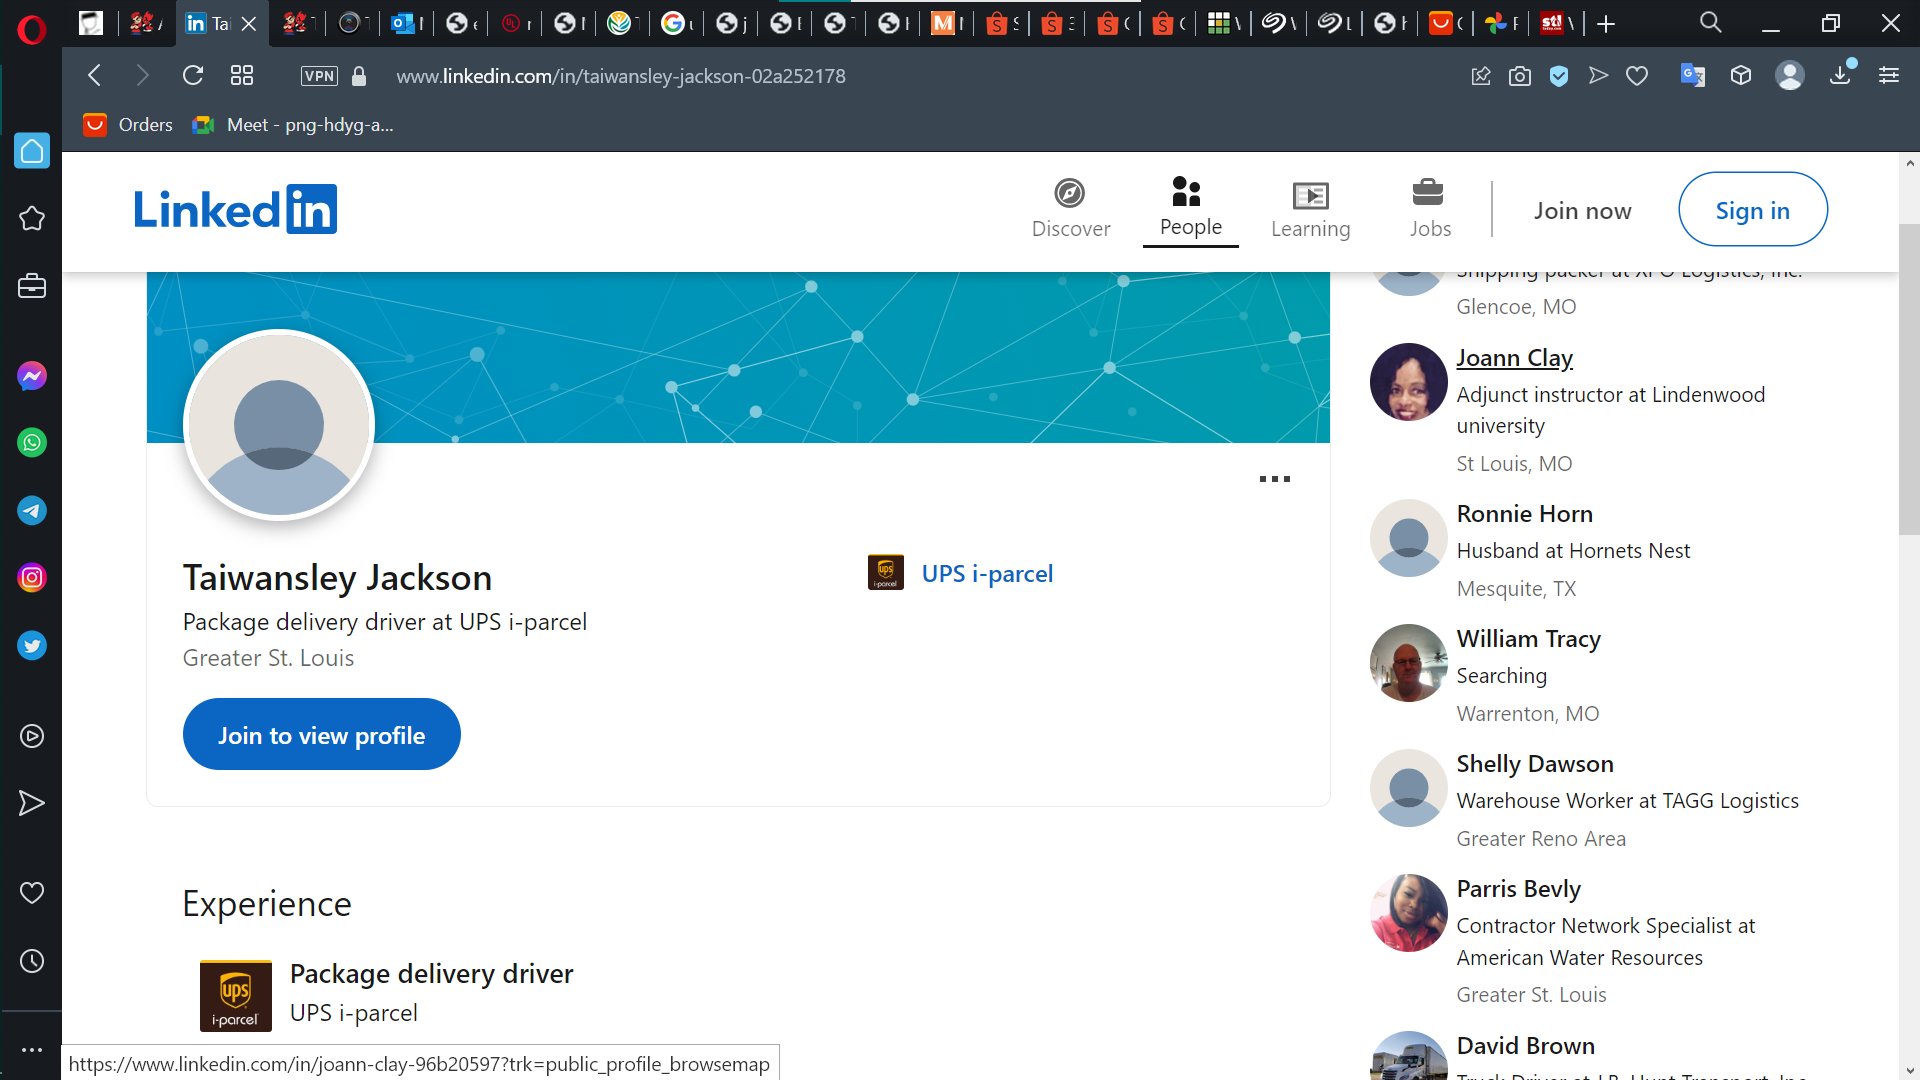Close the current LinkedIn tab
This screenshot has width=1920, height=1080.
[249, 24]
